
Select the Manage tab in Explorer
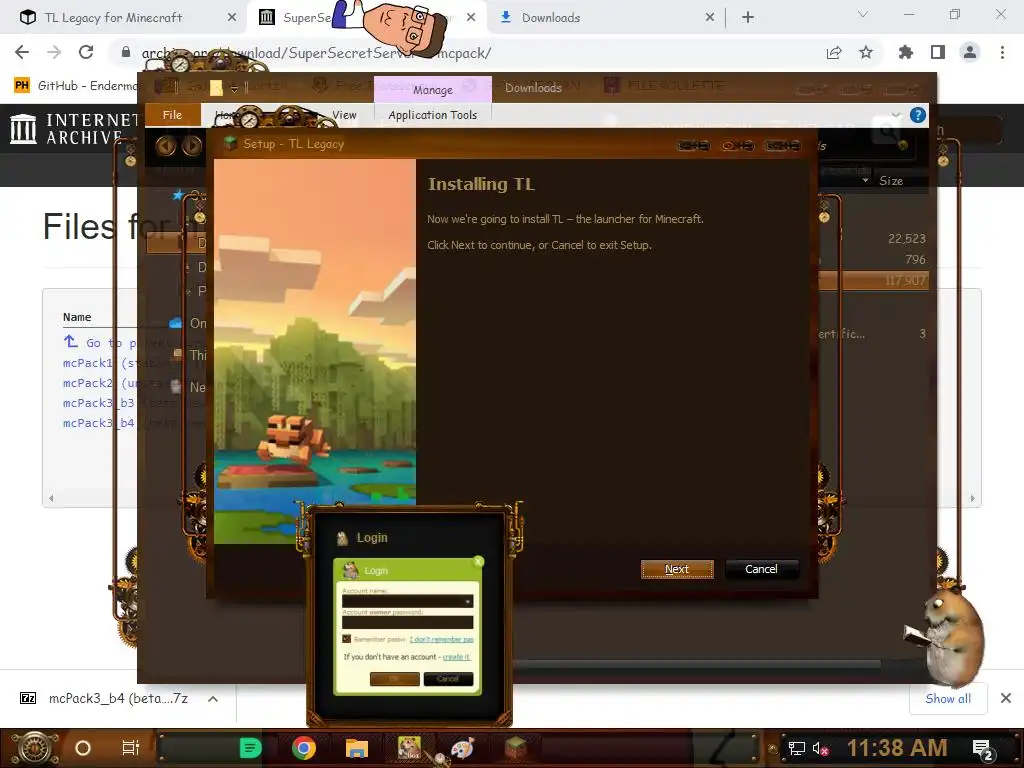(x=432, y=89)
